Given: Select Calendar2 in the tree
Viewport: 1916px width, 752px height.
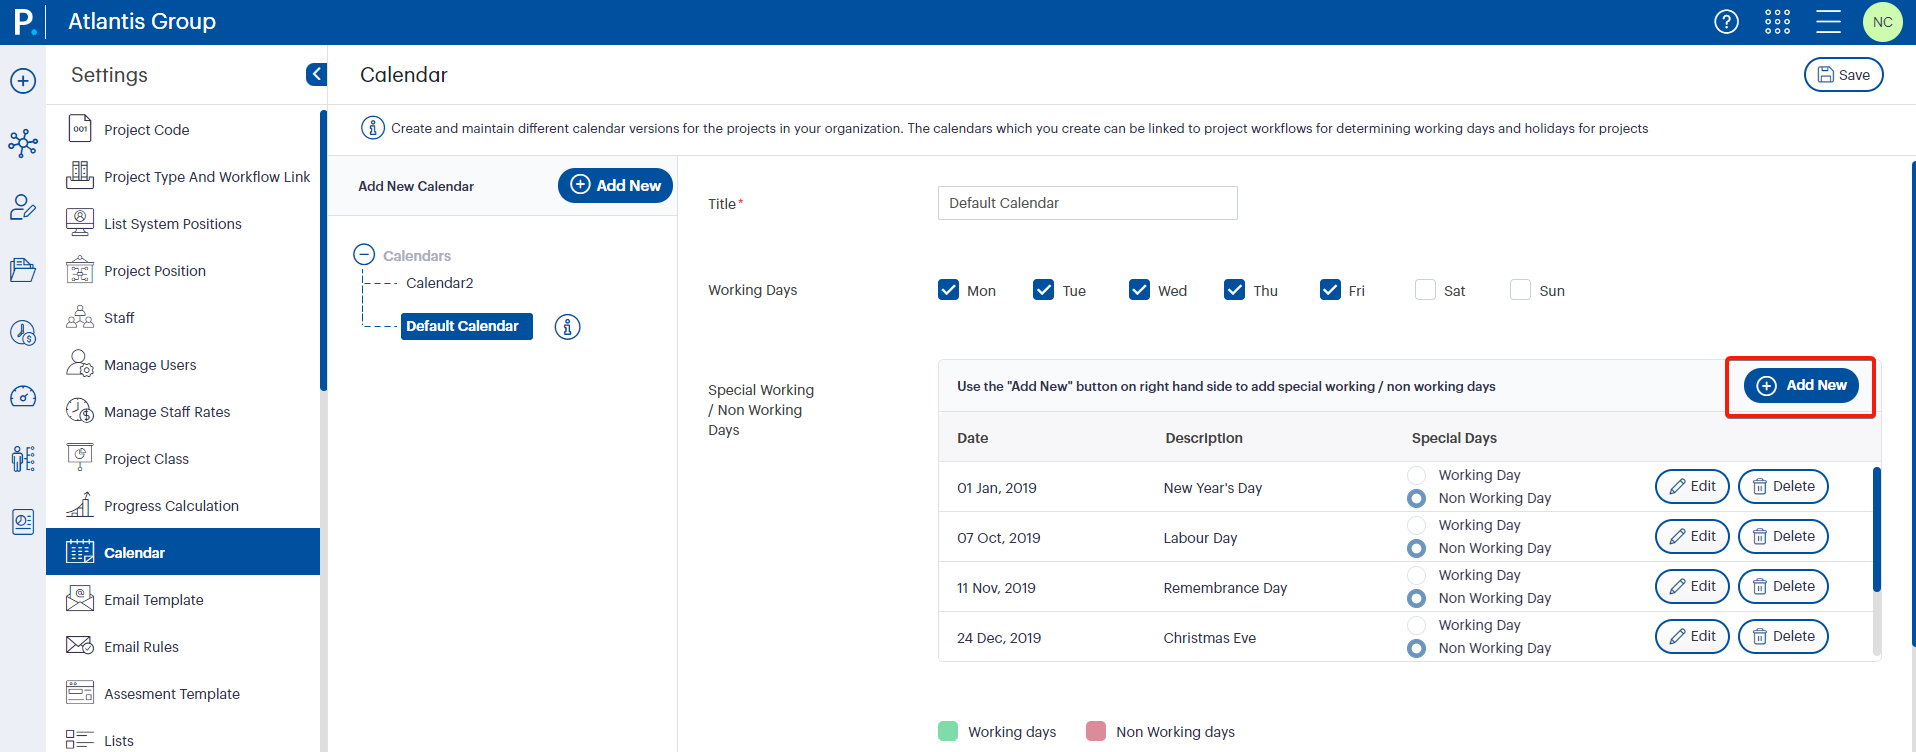Looking at the screenshot, I should point(440,283).
